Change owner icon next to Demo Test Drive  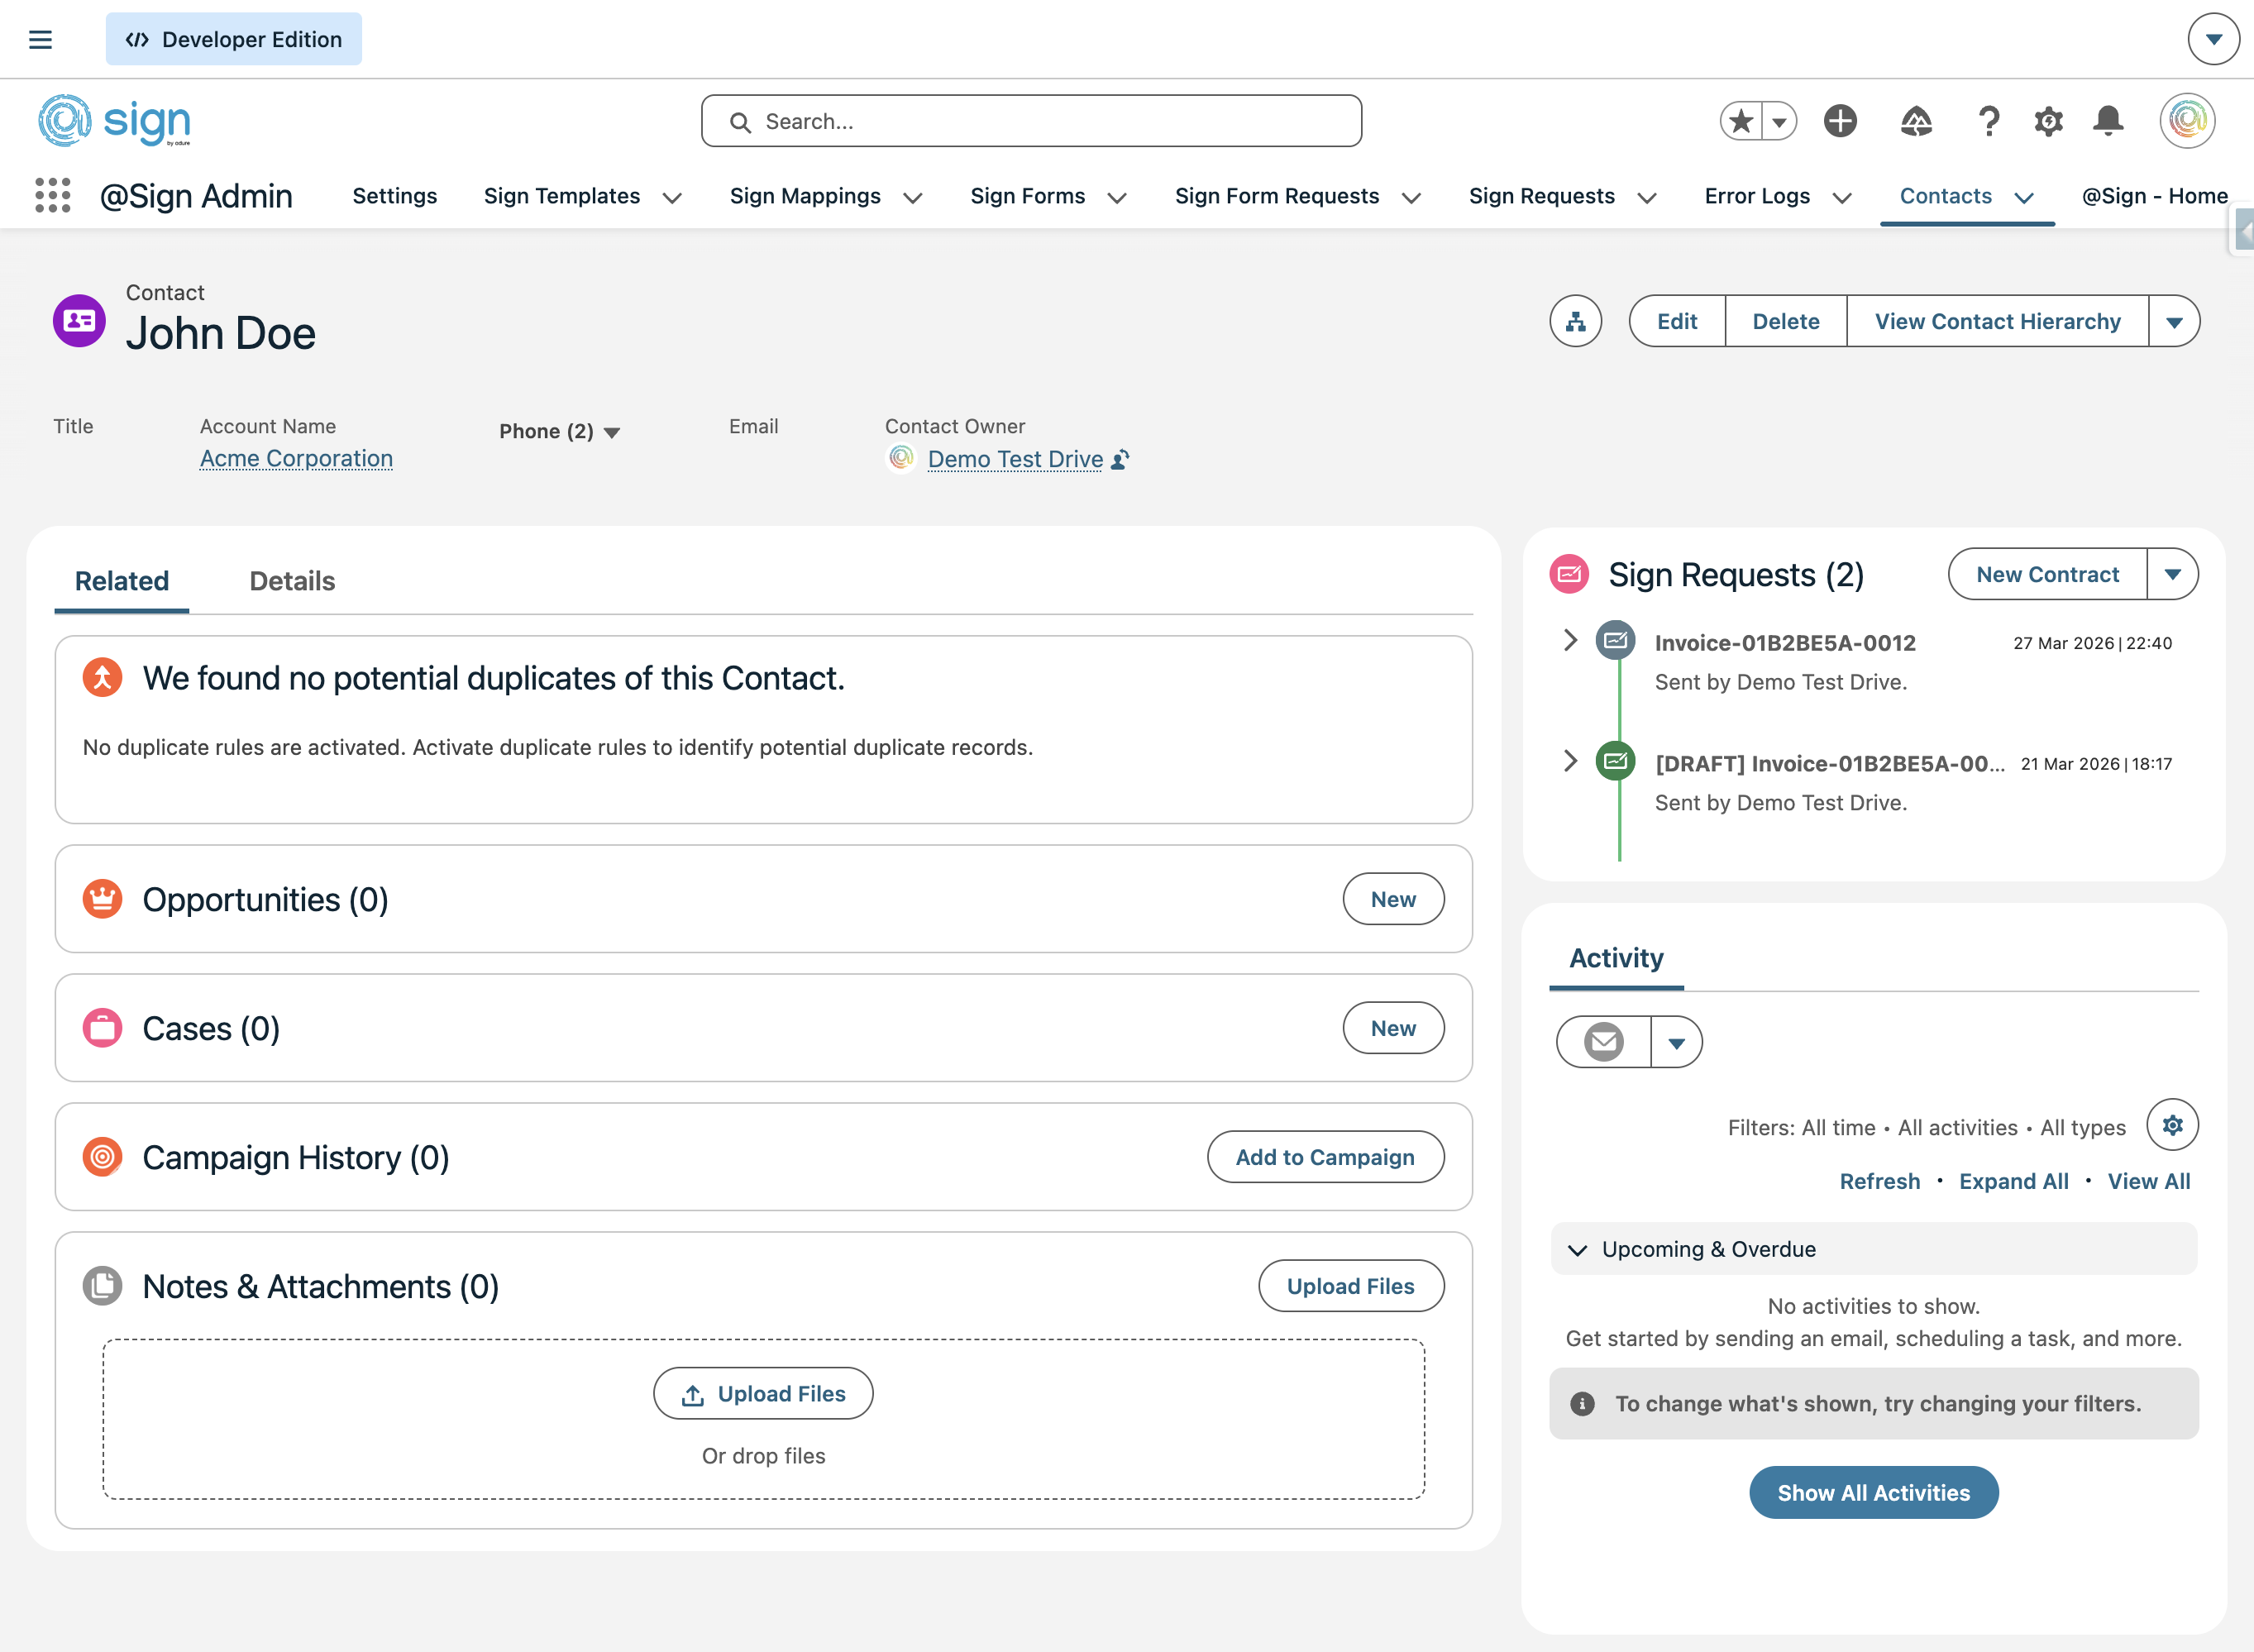click(1121, 459)
